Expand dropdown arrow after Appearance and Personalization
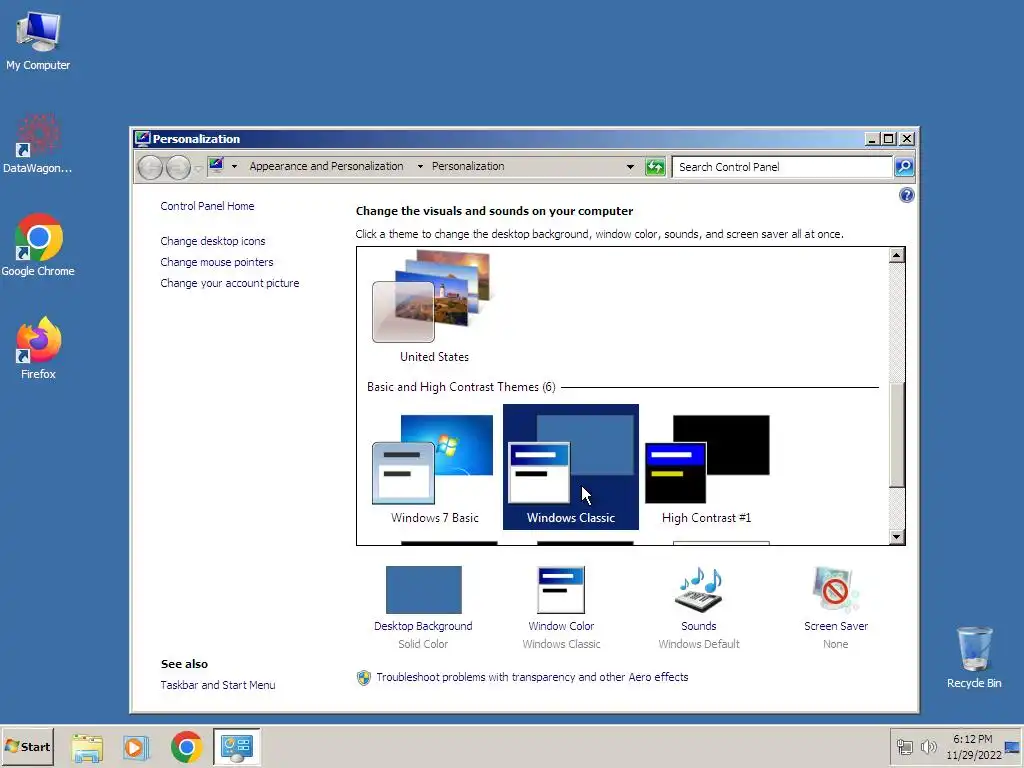Image resolution: width=1024 pixels, height=768 pixels. pos(420,167)
